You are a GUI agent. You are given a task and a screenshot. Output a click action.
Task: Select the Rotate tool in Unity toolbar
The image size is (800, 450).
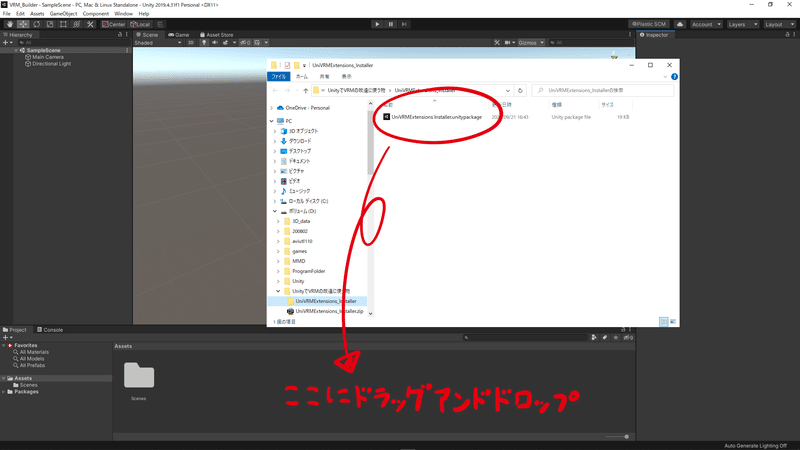pyautogui.click(x=36, y=24)
